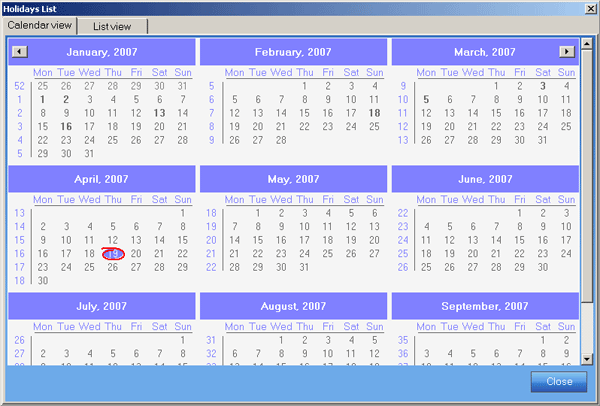600x406 pixels.
Task: Select the circled date April 19
Action: [x=113, y=254]
